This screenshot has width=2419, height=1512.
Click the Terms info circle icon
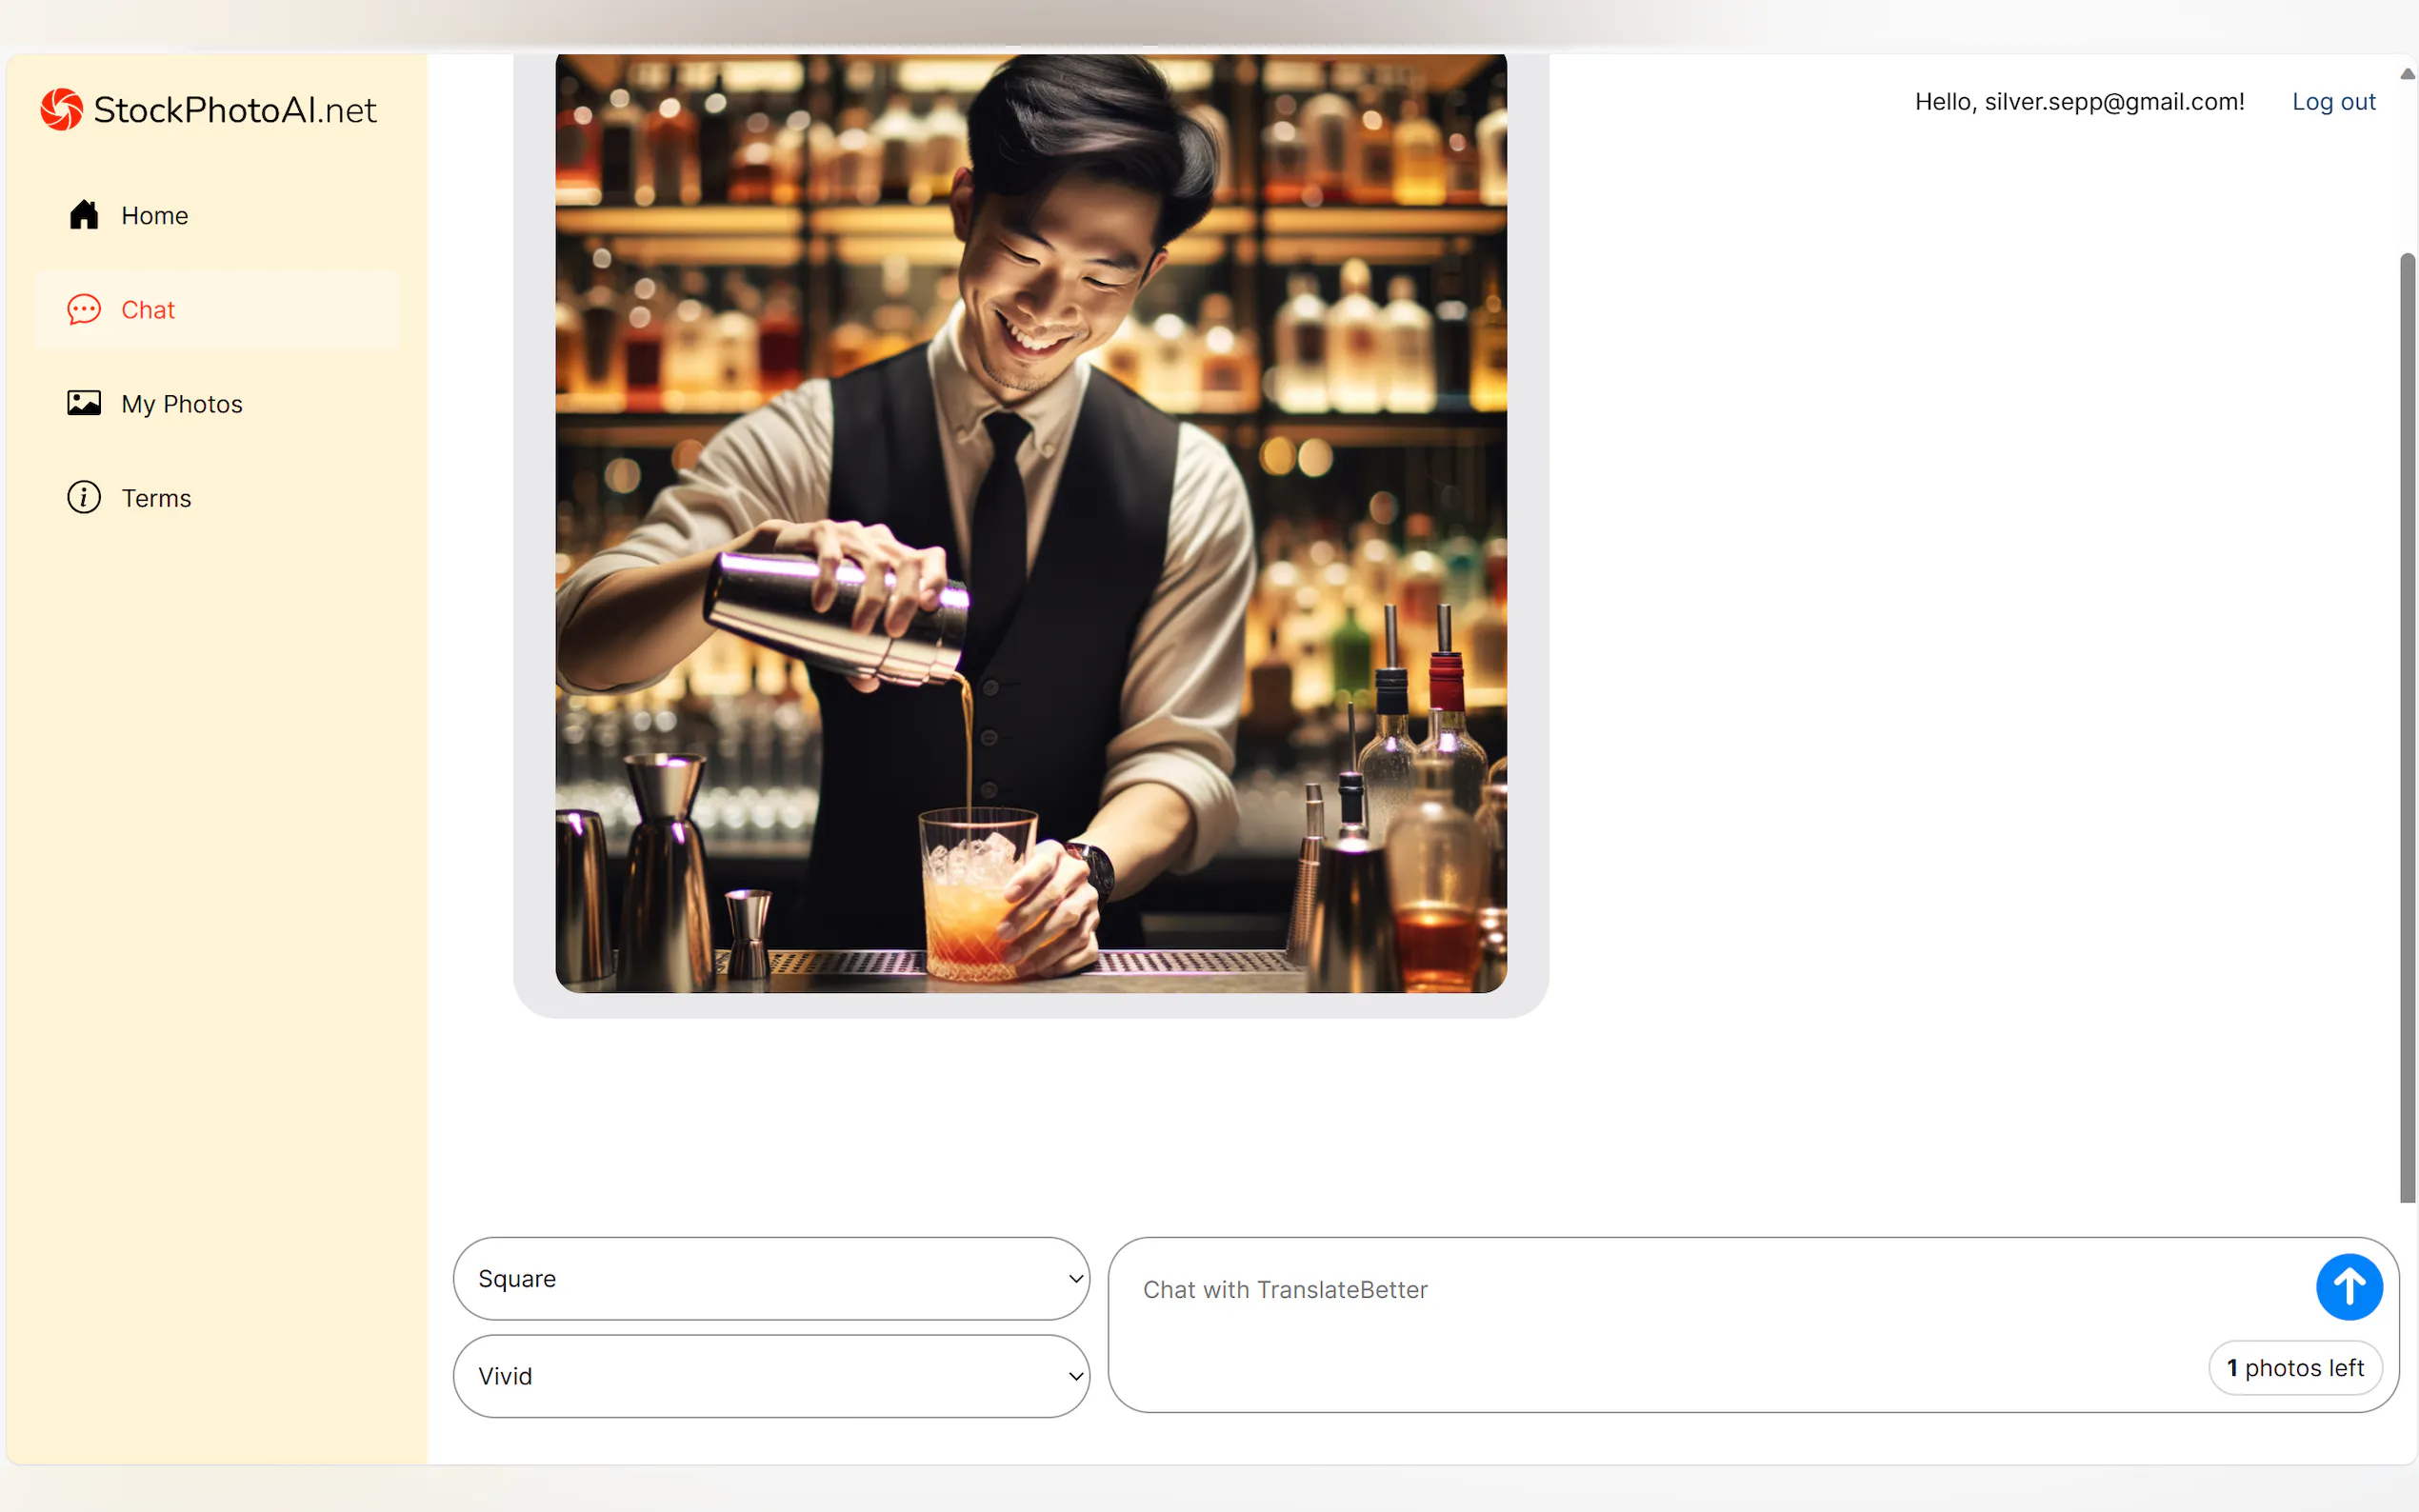pyautogui.click(x=84, y=497)
